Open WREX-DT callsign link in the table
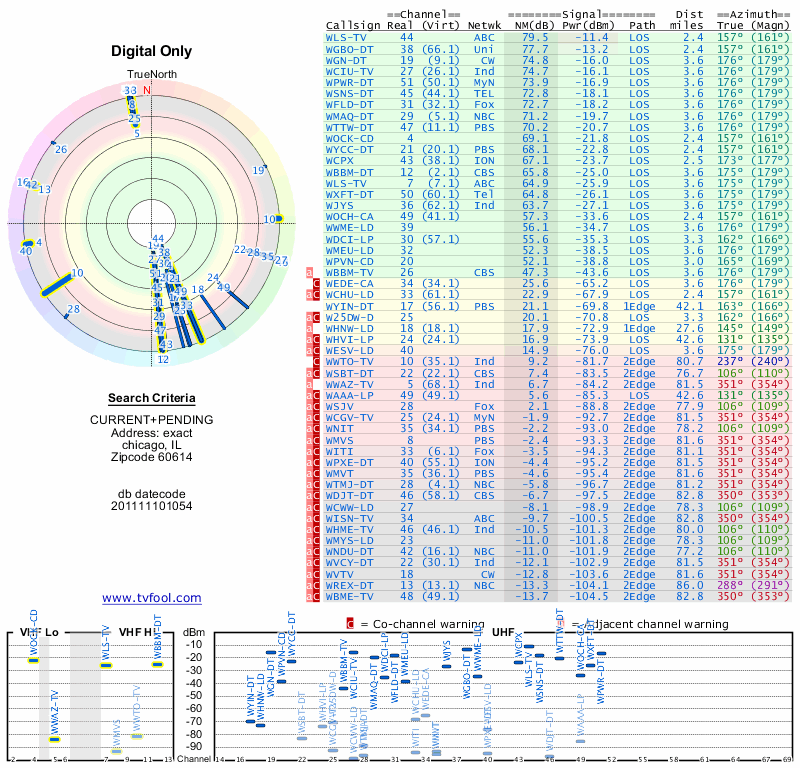The width and height of the screenshot is (800, 768). 349,585
